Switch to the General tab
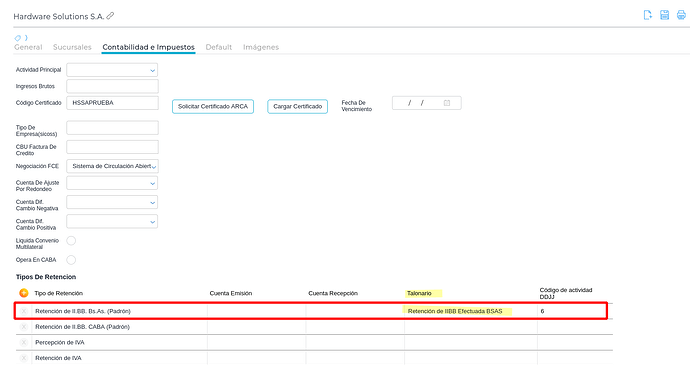Screen dimensions: 690x365 click(x=28, y=47)
